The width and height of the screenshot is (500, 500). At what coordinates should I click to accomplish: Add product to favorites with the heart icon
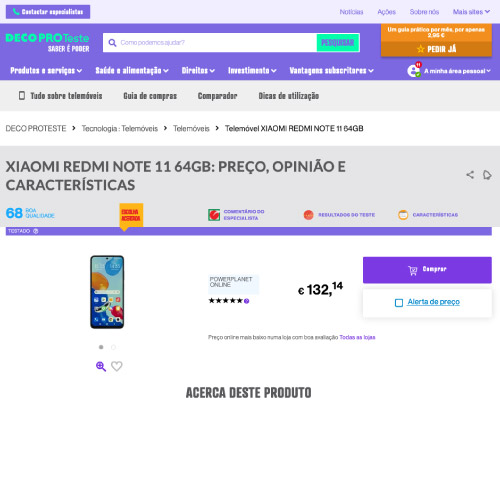pos(117,366)
